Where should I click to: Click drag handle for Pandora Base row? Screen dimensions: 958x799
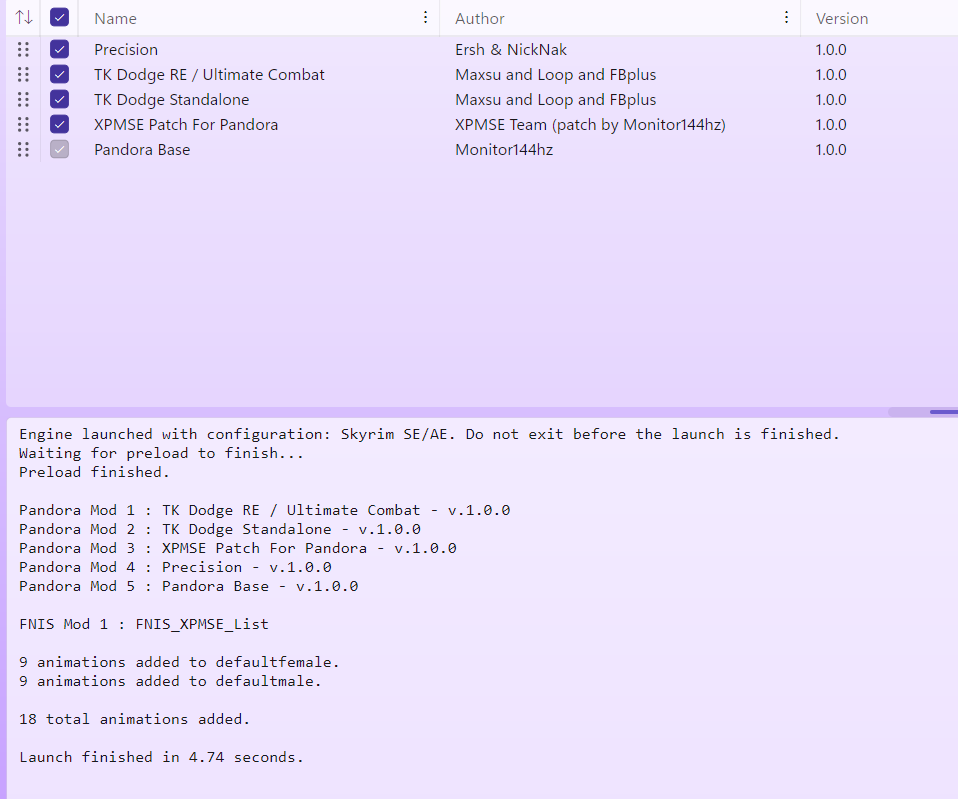(x=23, y=150)
